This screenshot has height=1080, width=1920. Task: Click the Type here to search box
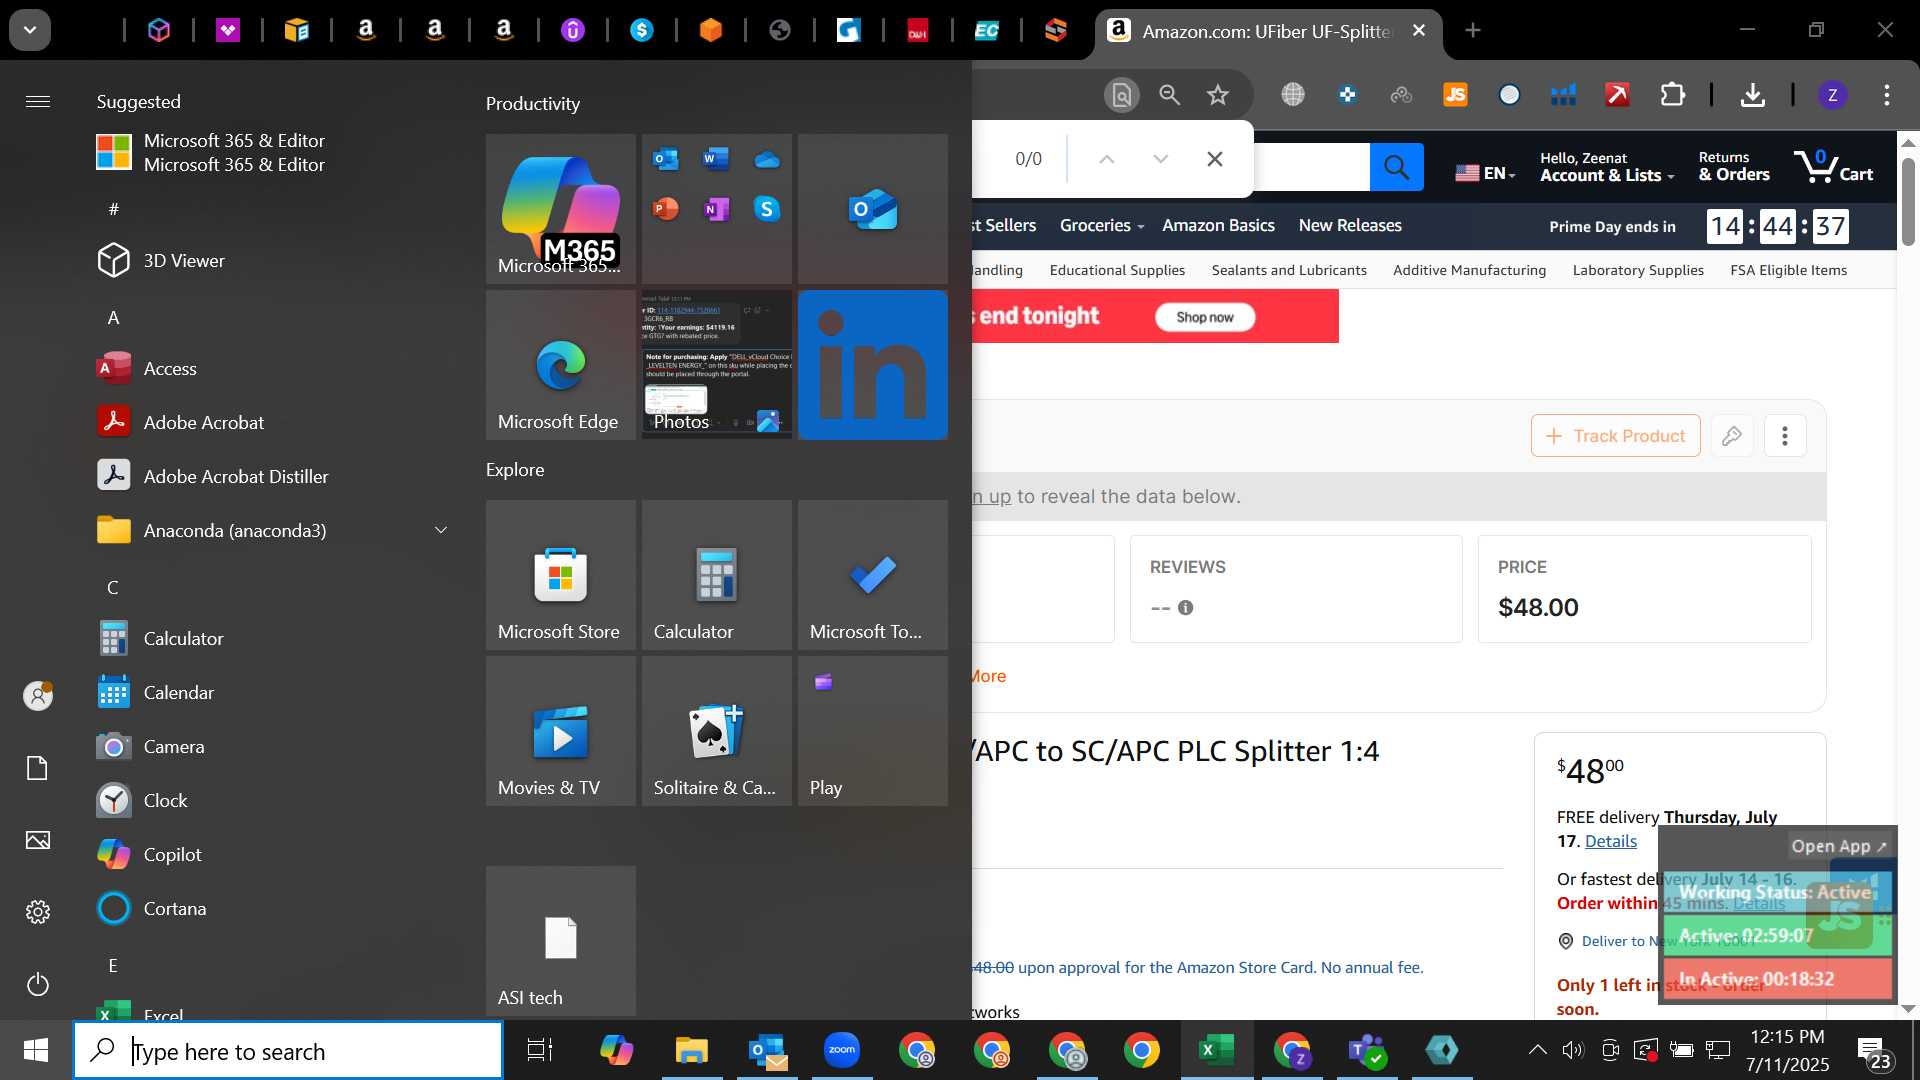click(x=288, y=1051)
